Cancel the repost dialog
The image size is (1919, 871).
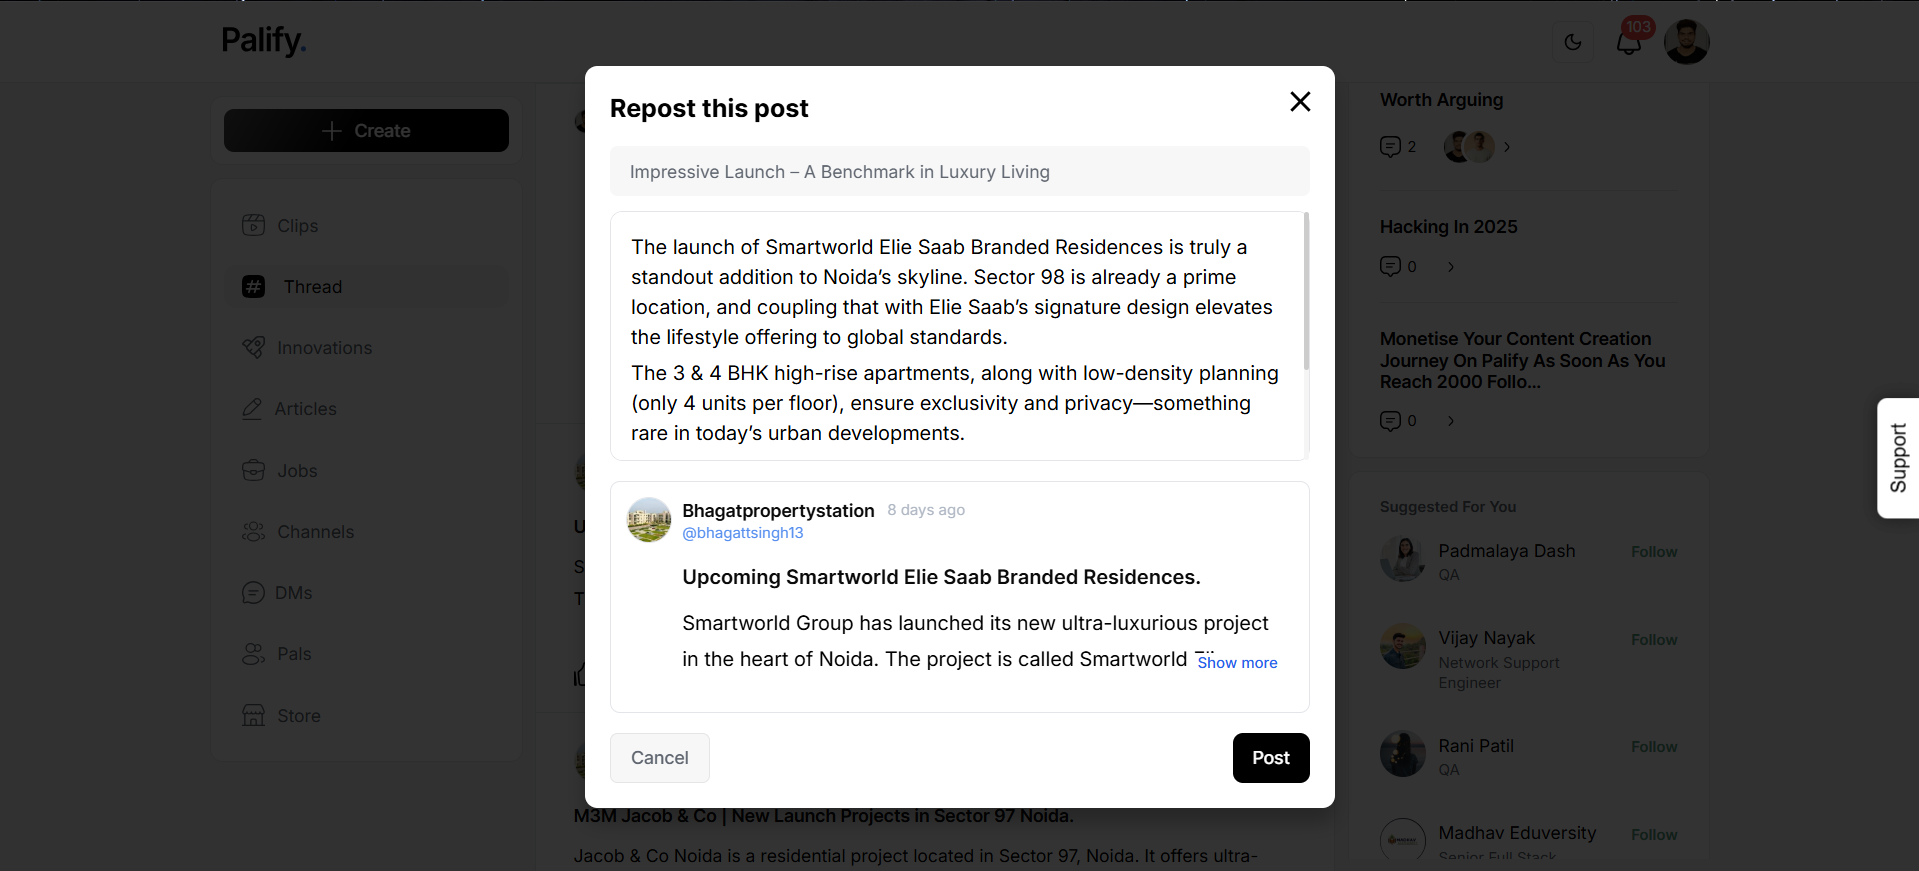coord(660,758)
